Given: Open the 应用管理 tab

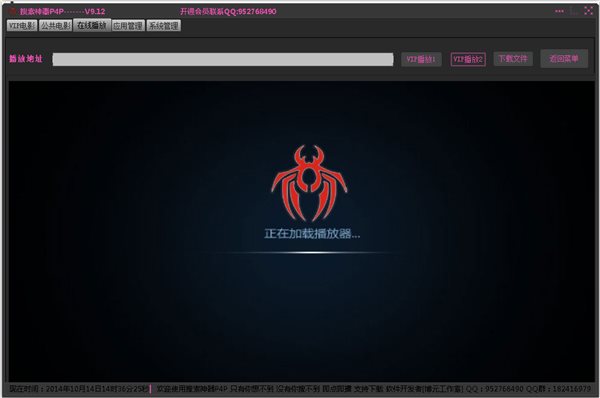Looking at the screenshot, I should [x=128, y=26].
